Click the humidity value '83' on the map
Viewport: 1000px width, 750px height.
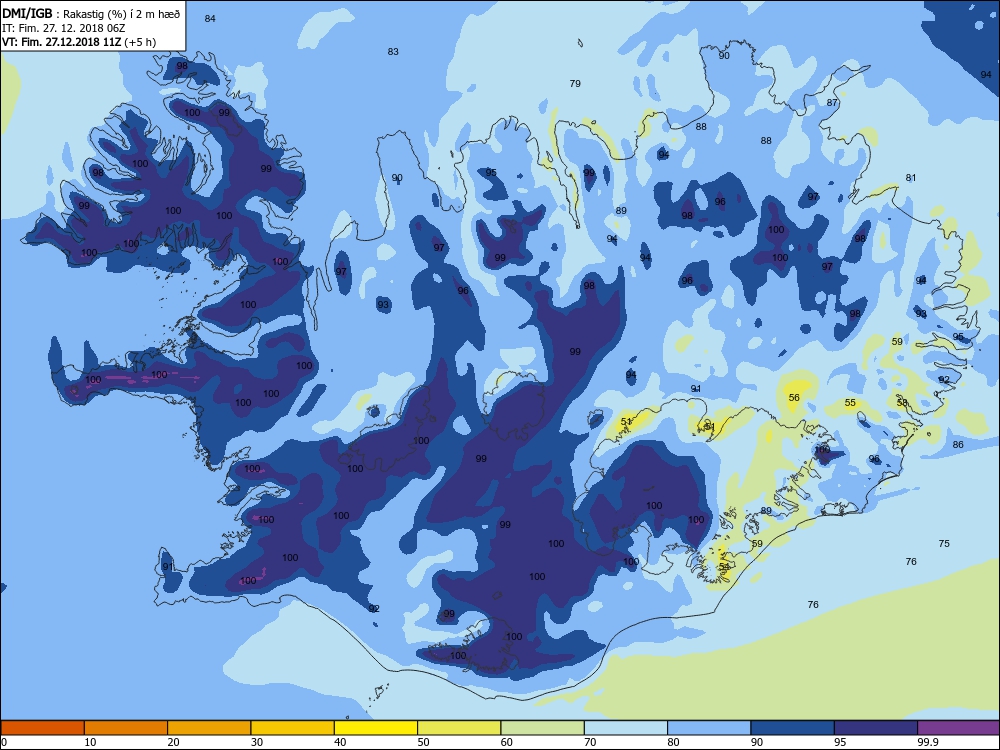click(393, 52)
